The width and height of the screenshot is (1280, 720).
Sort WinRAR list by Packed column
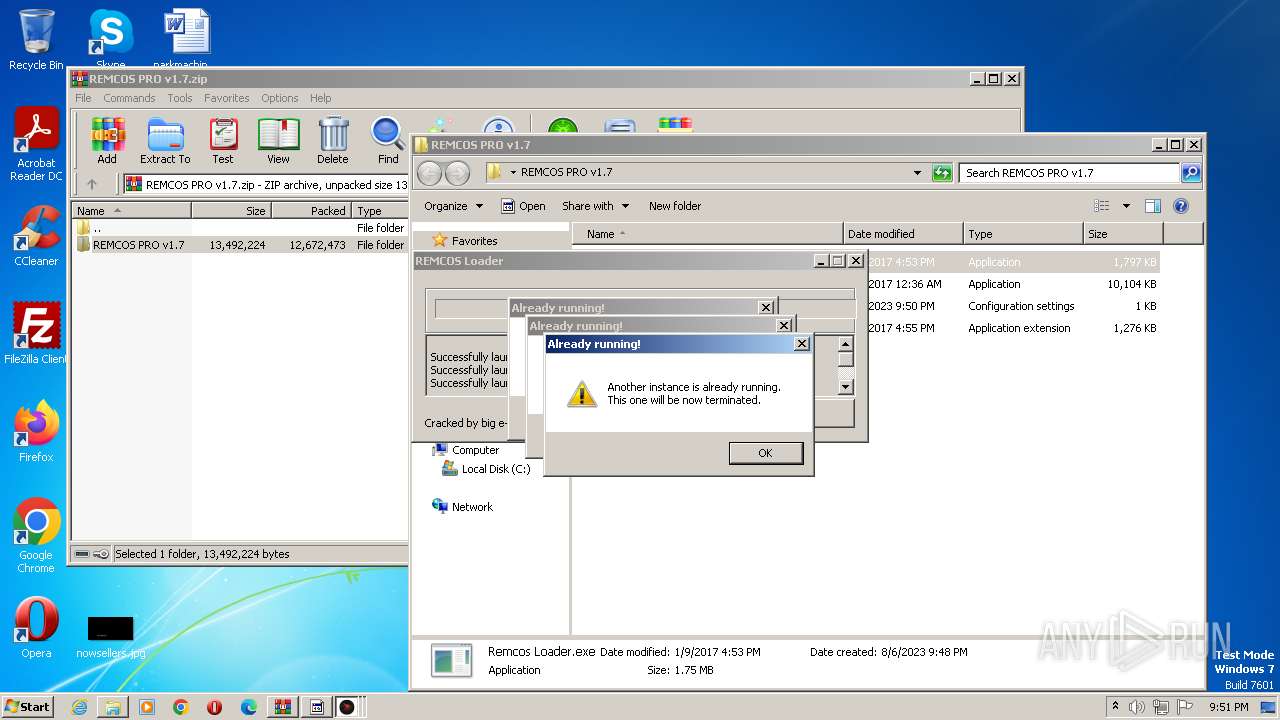click(x=311, y=211)
